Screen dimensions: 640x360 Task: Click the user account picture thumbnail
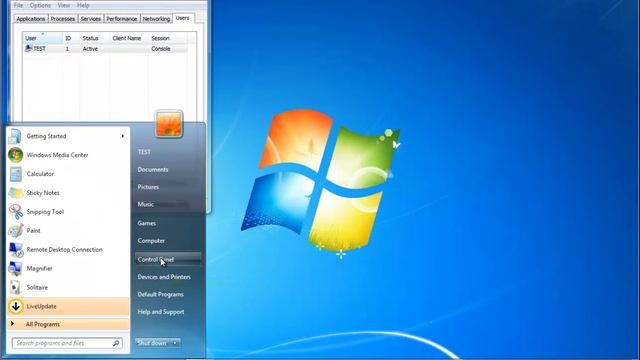click(x=169, y=124)
